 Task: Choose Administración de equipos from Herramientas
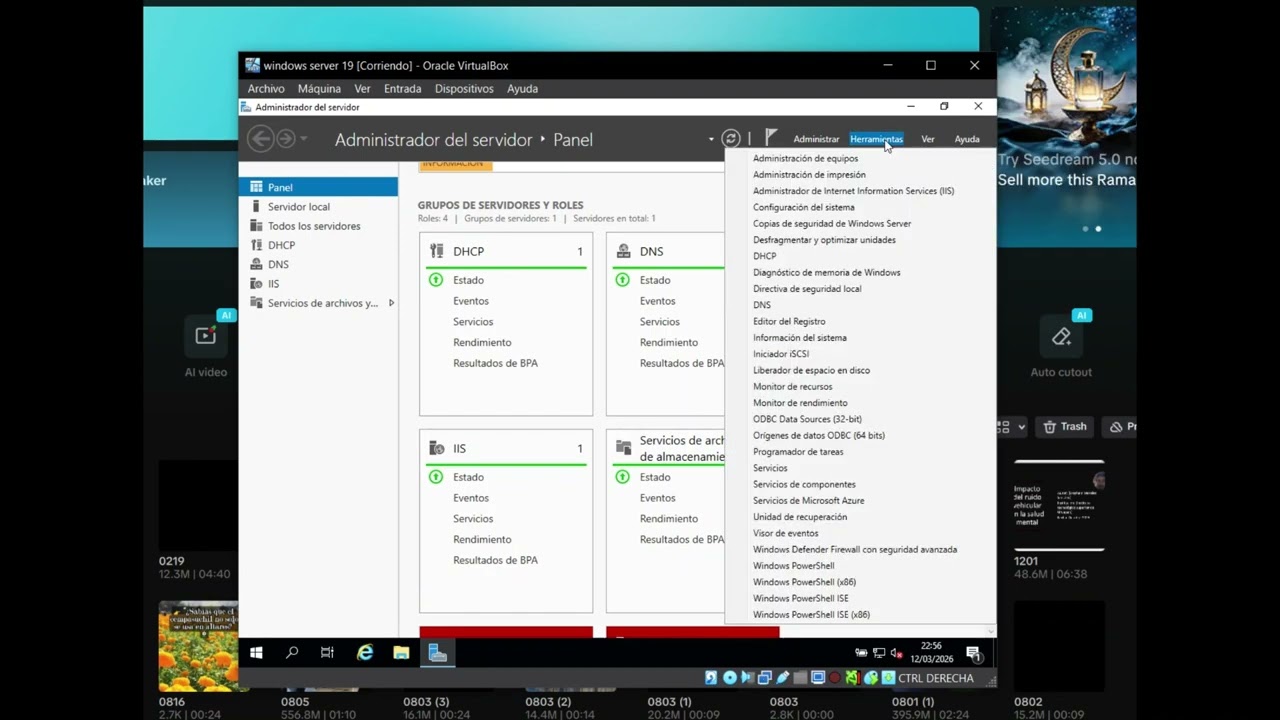[x=805, y=158]
